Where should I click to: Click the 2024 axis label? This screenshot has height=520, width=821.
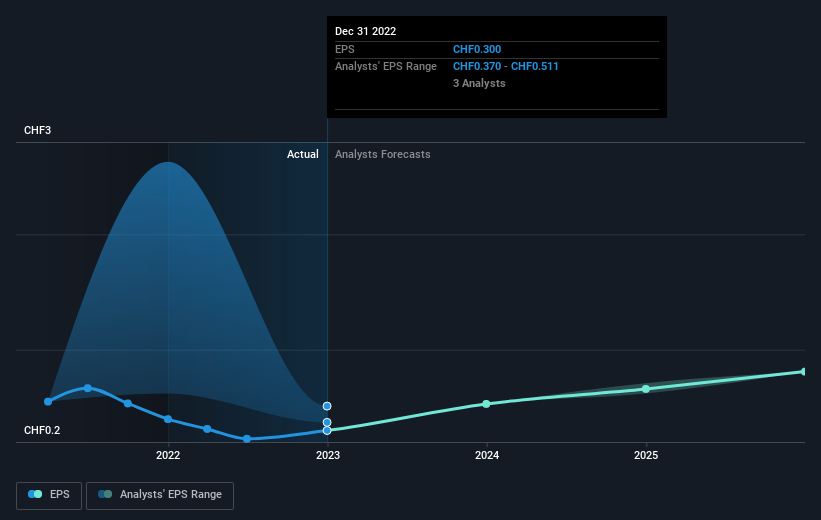point(487,455)
